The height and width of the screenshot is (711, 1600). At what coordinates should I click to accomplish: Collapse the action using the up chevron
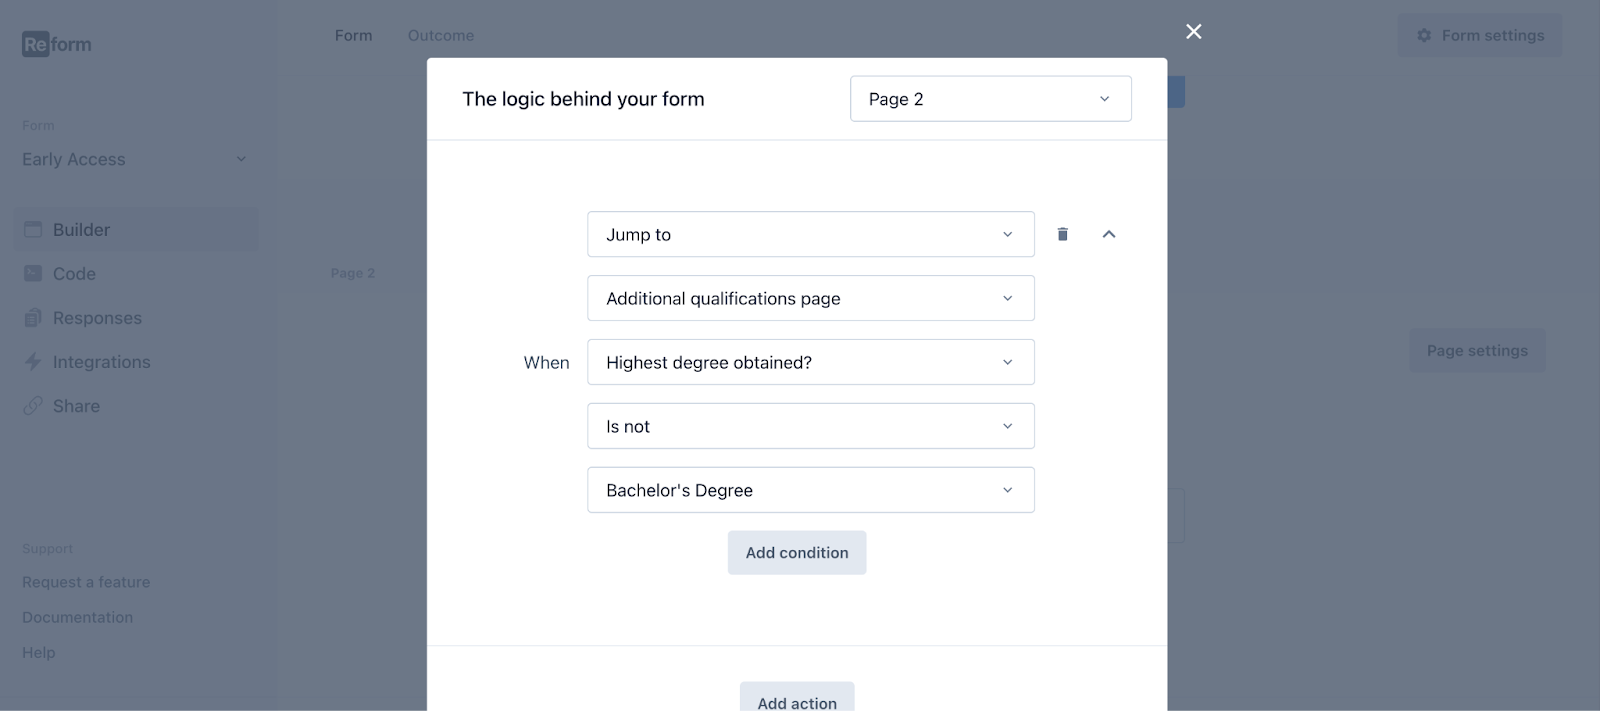[1108, 234]
